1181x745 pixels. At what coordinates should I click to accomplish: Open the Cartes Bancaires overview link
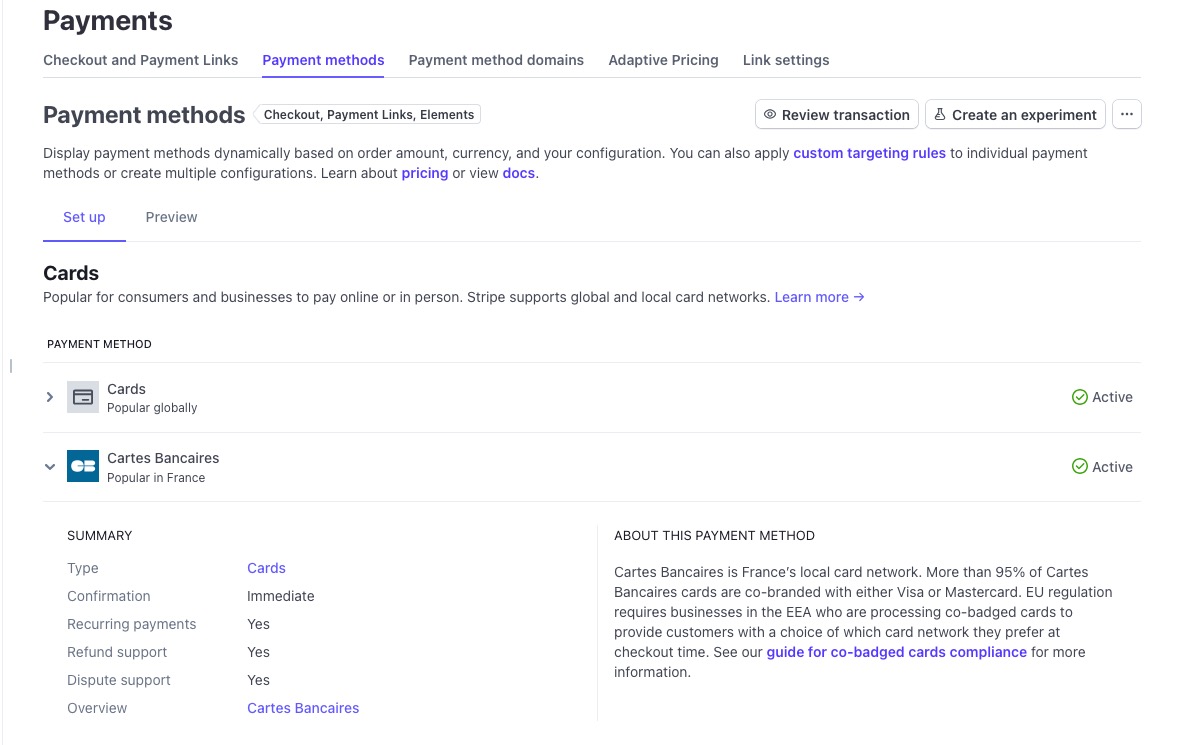tap(303, 708)
